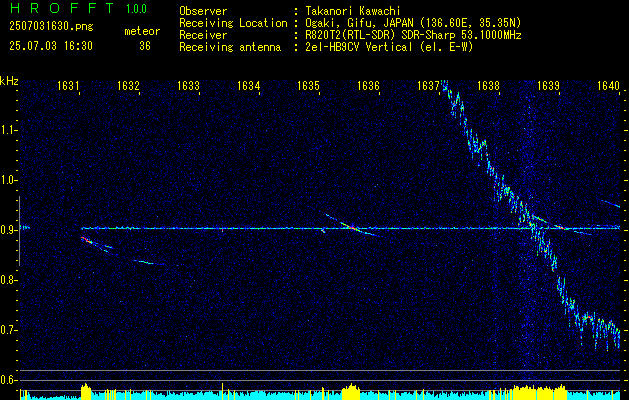
Task: Click the red meteor echo near 1636
Action: pos(351,227)
